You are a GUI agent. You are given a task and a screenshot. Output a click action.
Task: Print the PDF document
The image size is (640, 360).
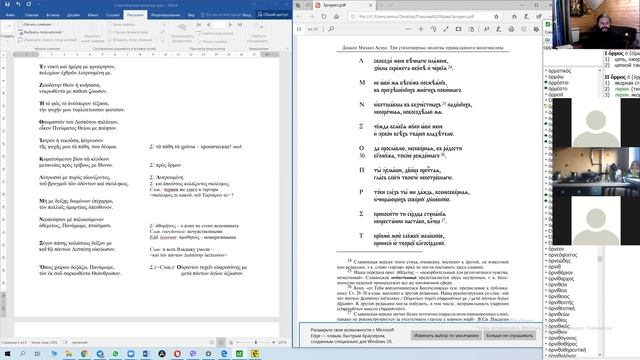pyautogui.click(x=511, y=29)
